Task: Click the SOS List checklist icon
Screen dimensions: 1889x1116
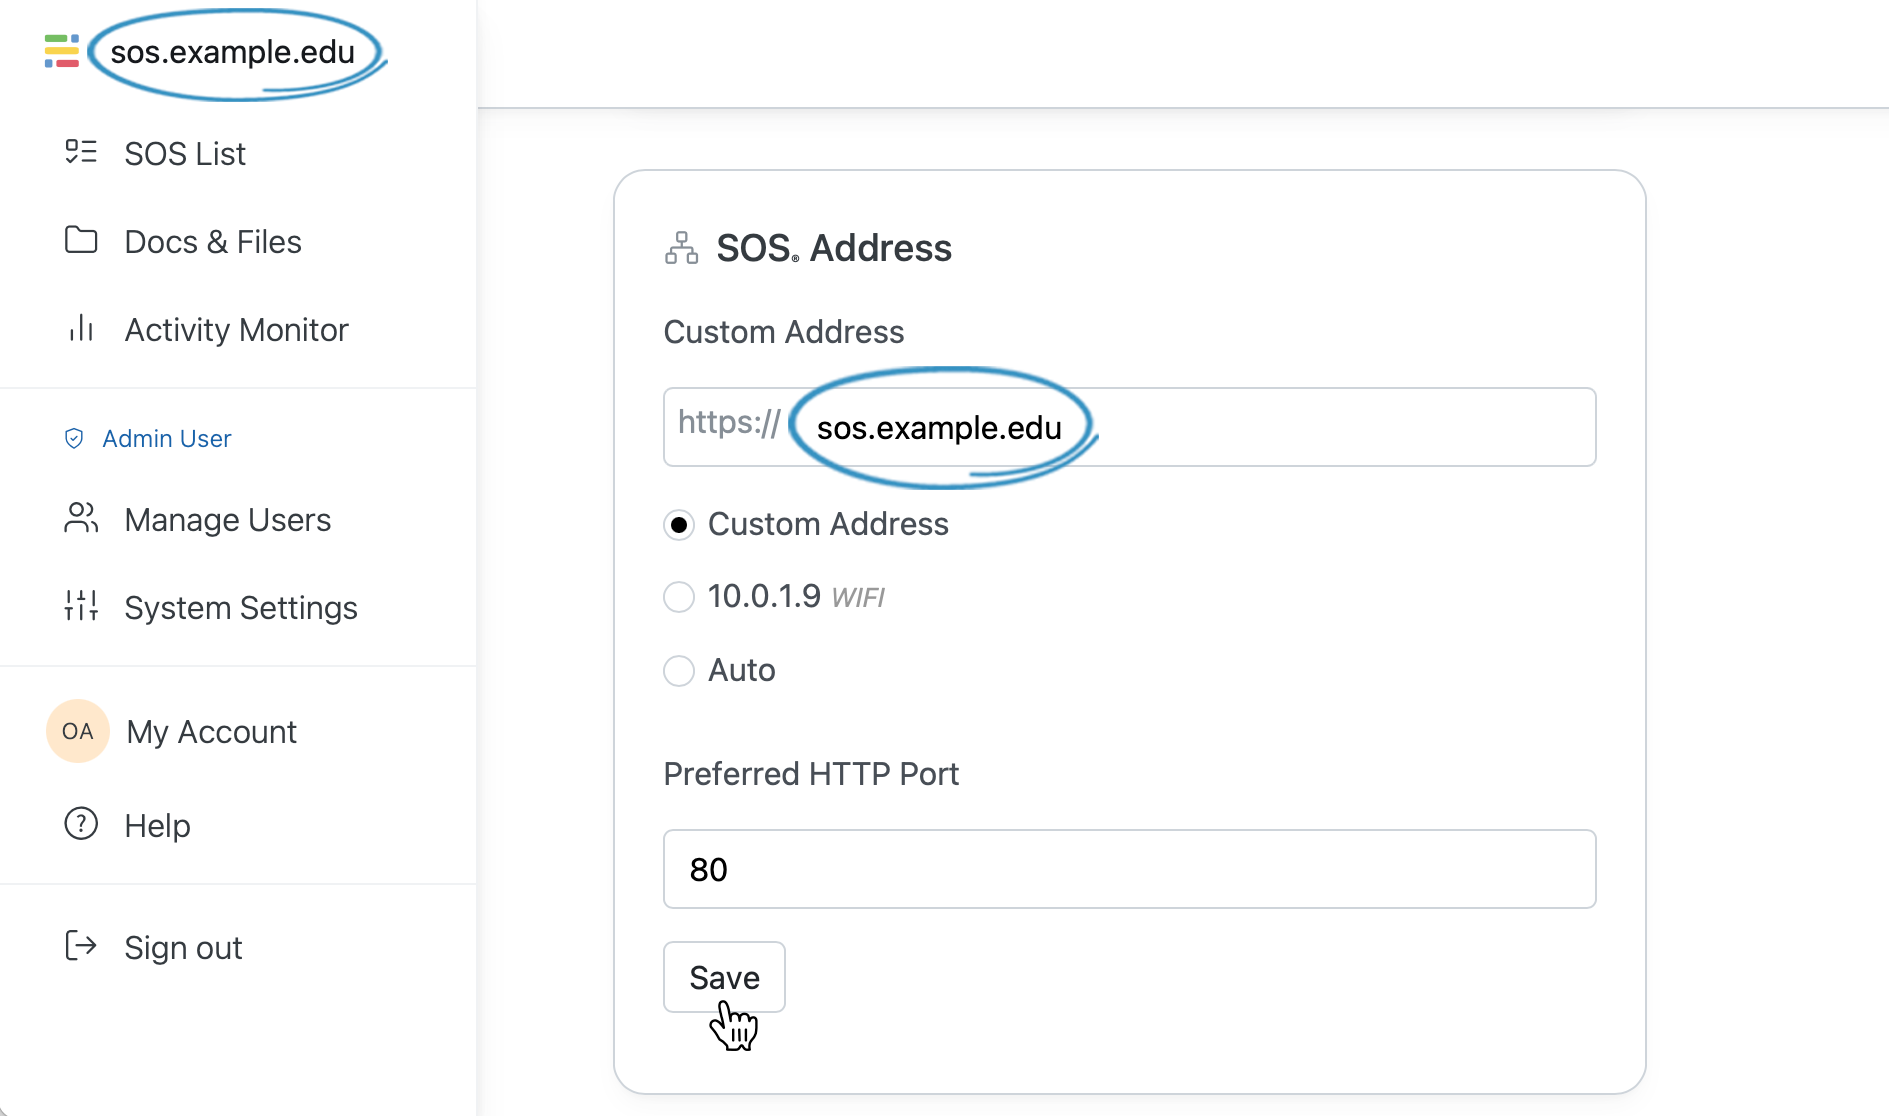Action: coord(81,152)
